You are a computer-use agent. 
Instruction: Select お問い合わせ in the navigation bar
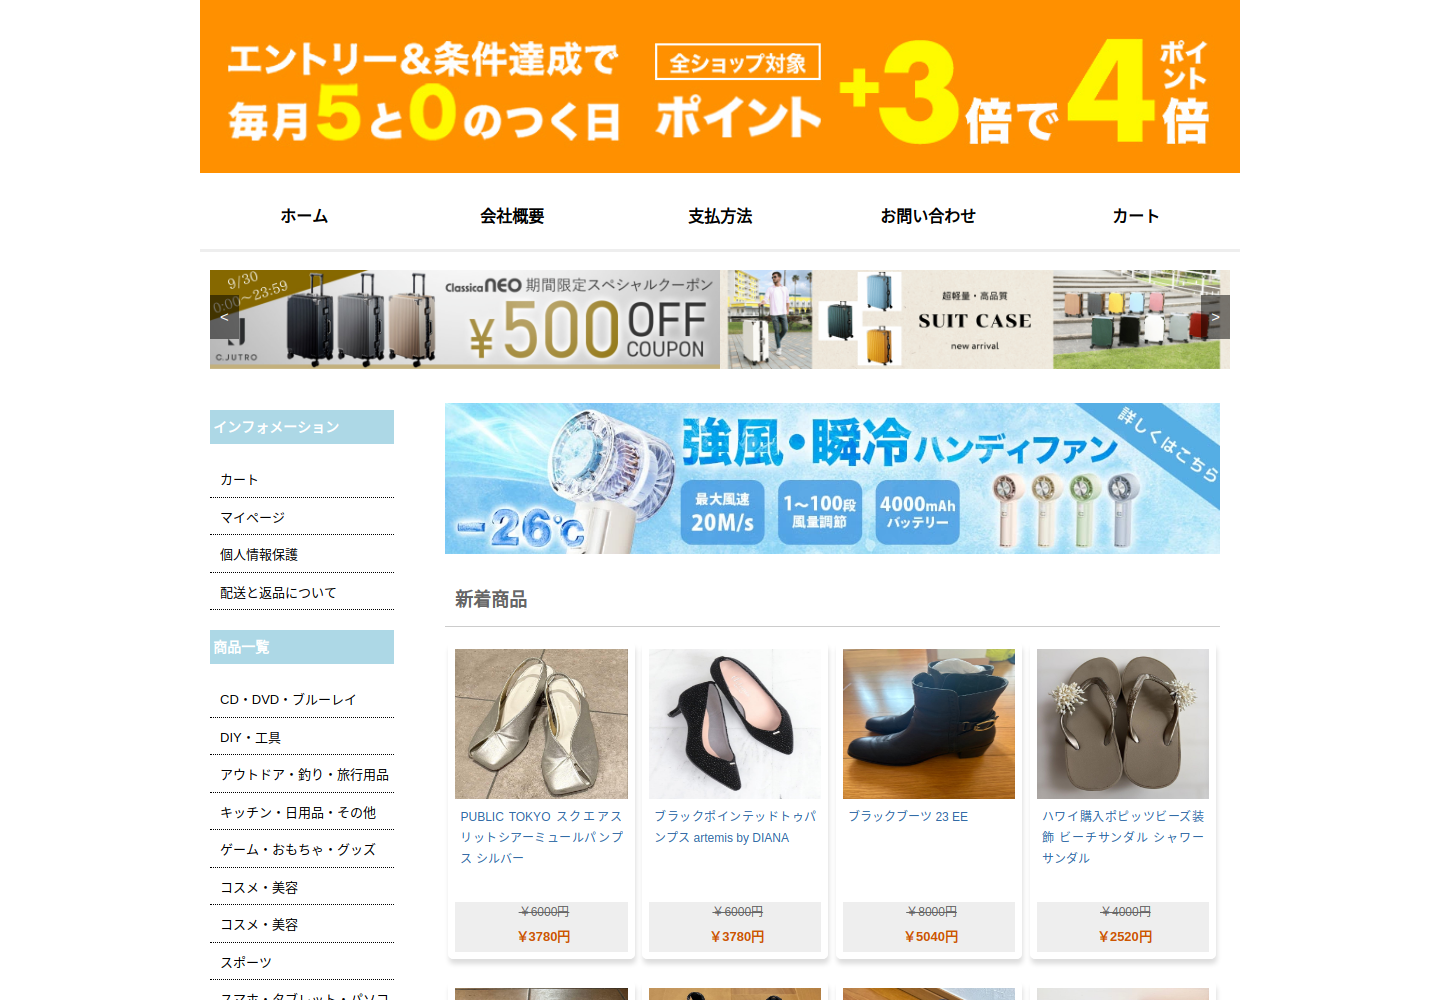point(928,216)
